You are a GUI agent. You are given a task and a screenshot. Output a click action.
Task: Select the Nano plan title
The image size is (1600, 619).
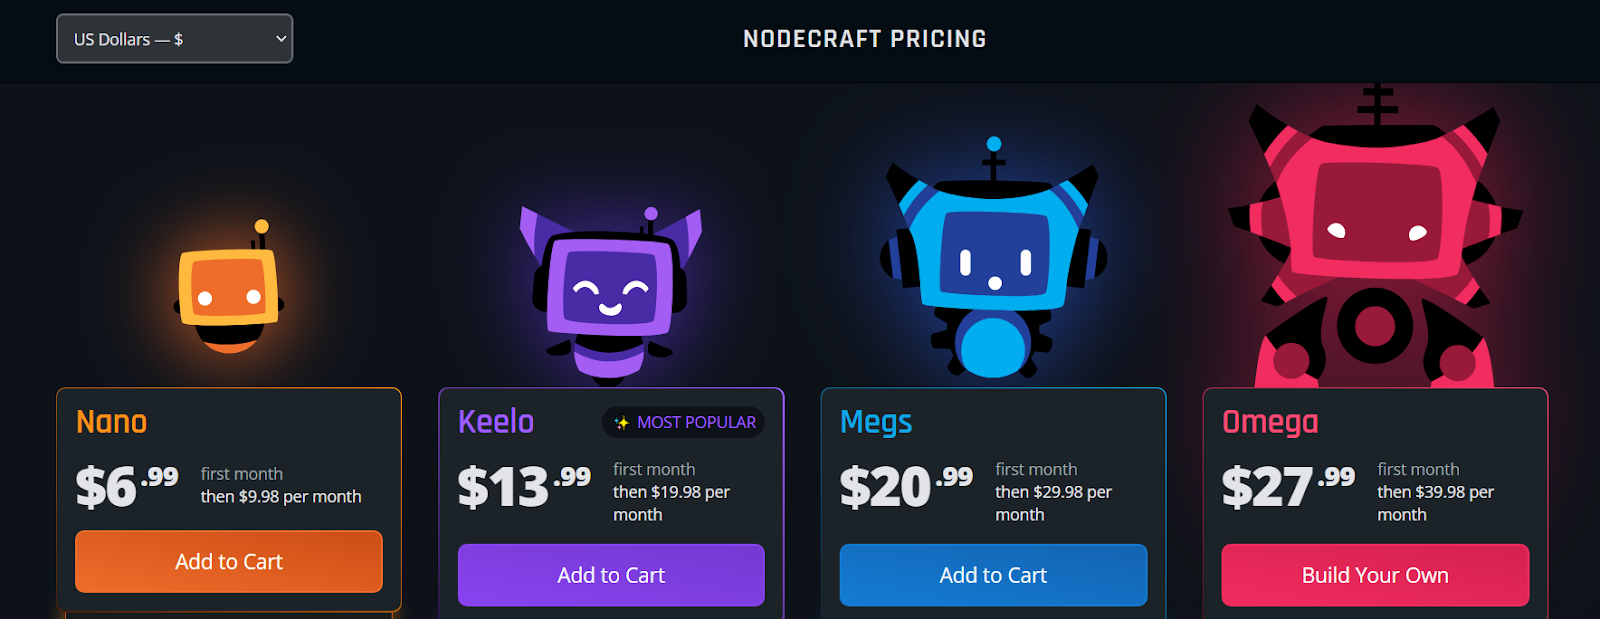click(x=112, y=422)
